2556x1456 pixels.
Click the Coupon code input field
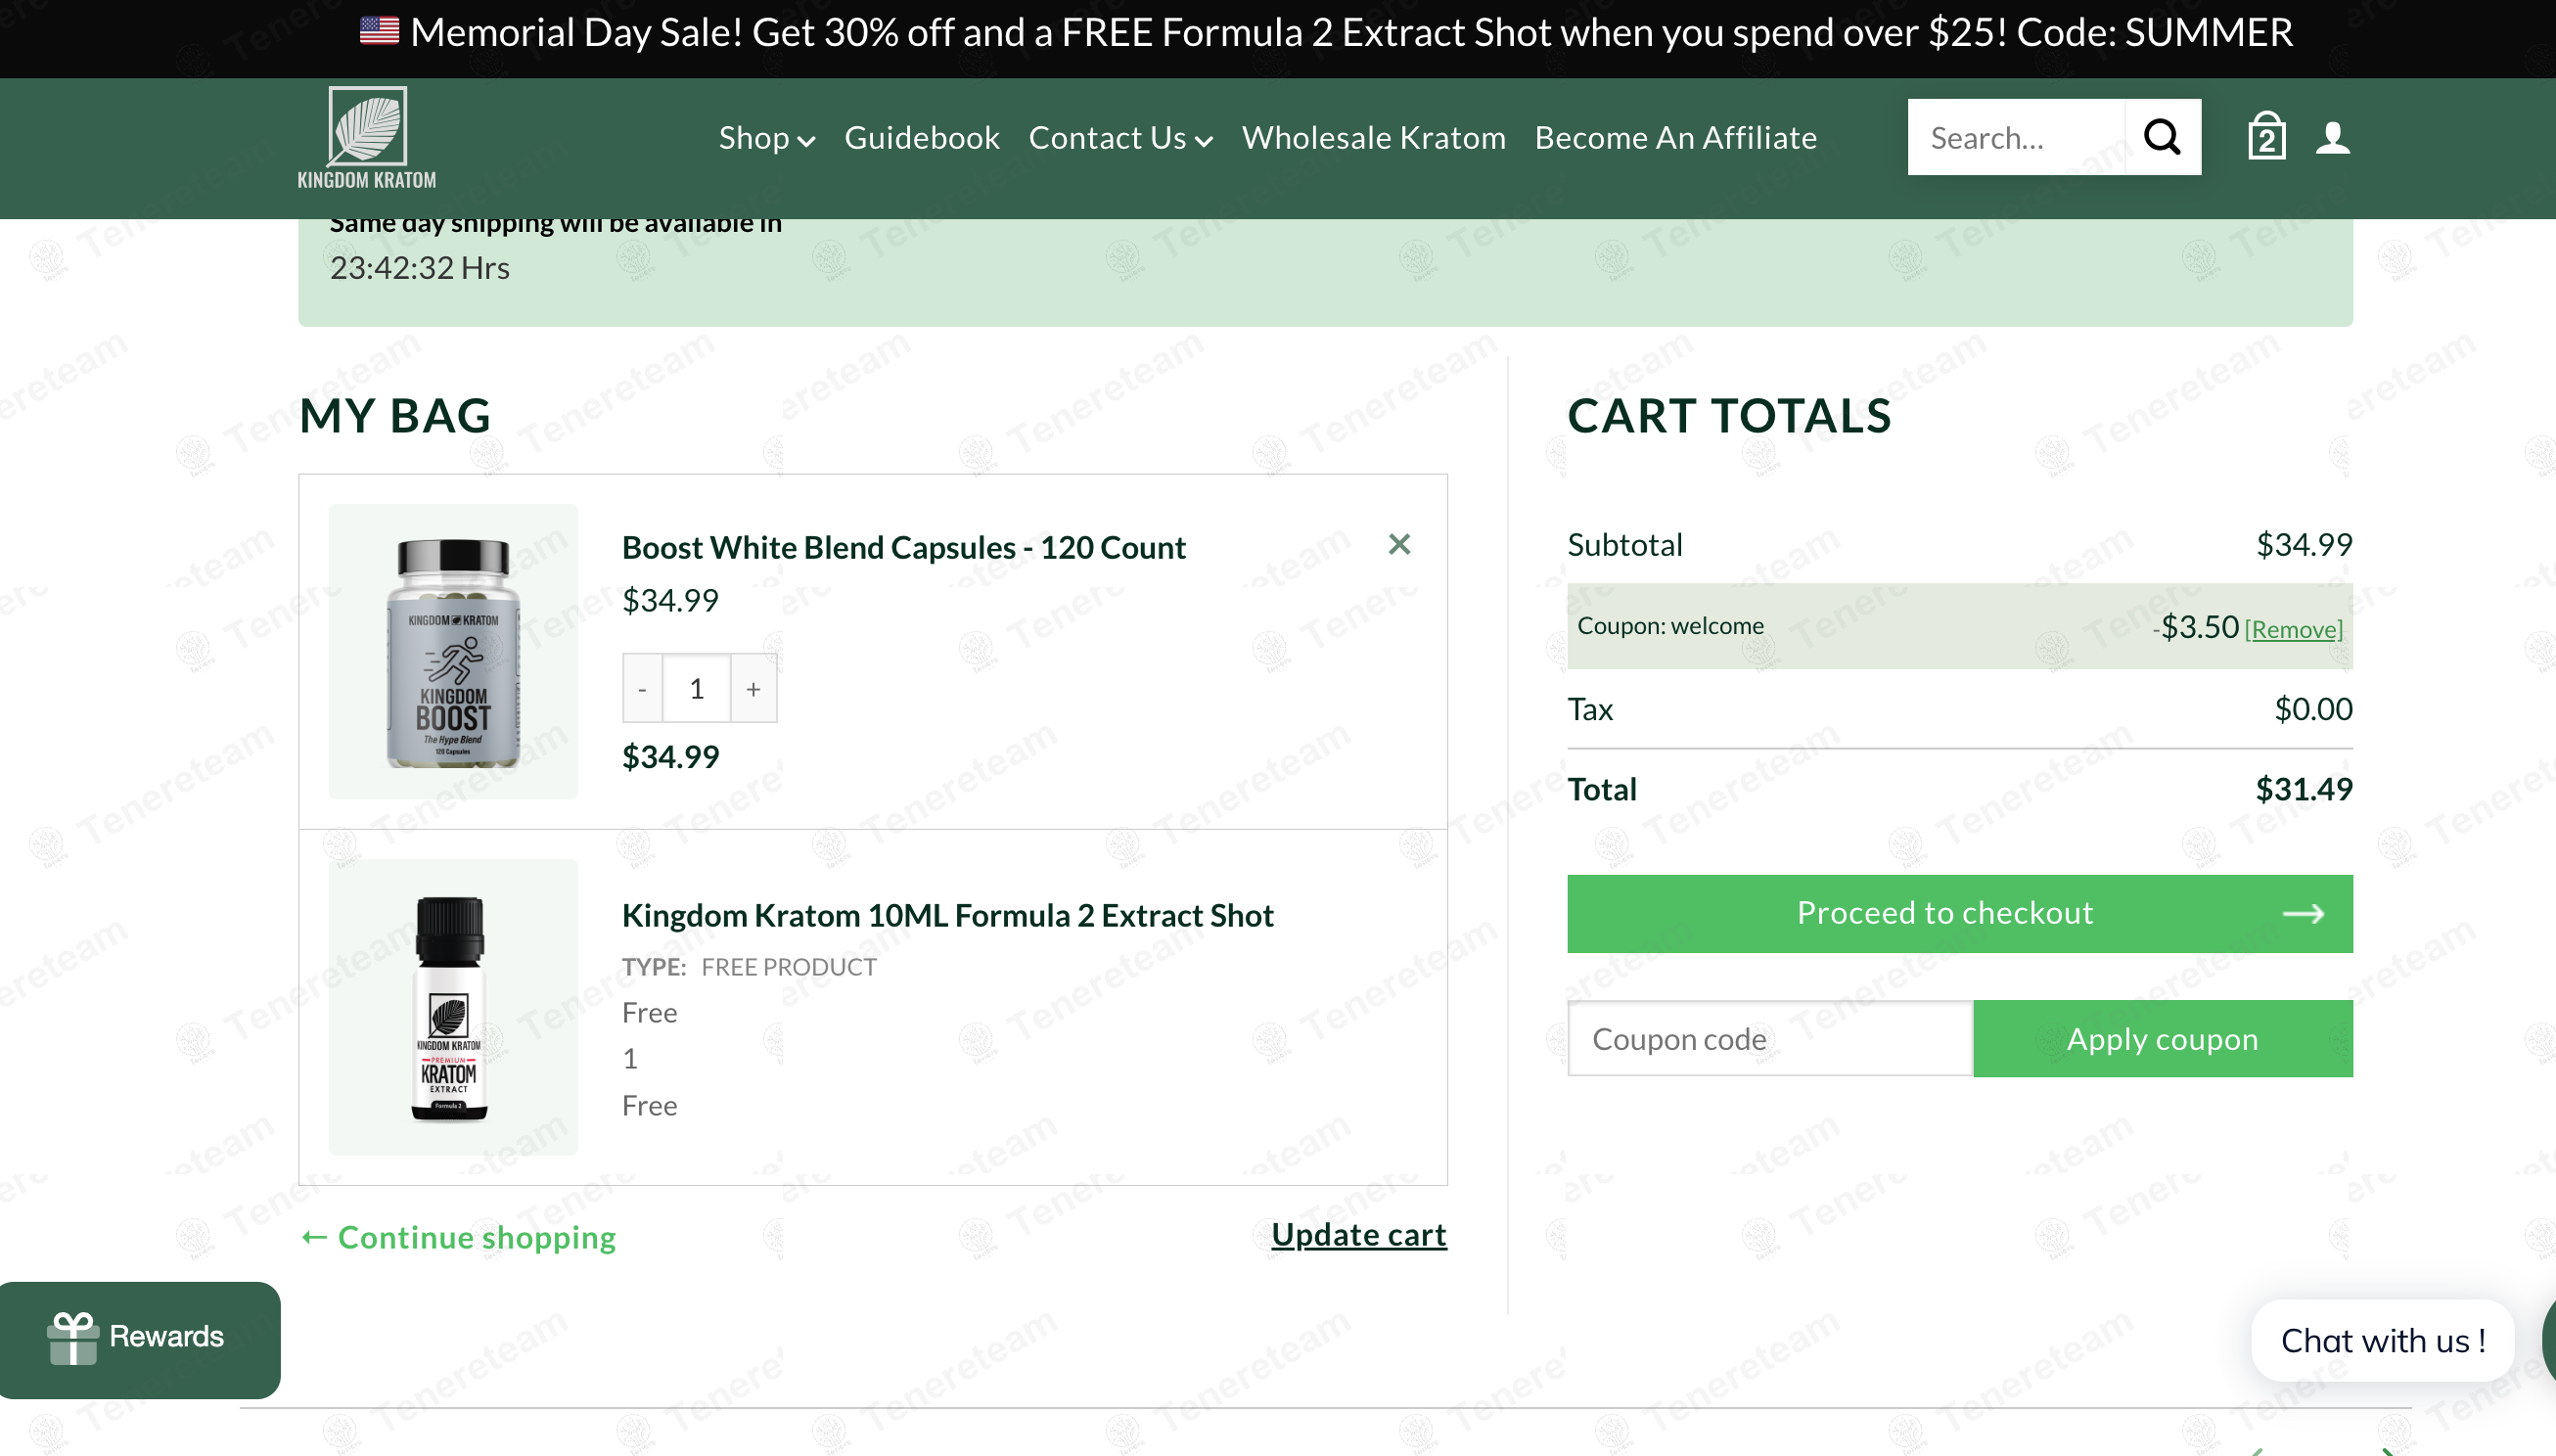tap(1770, 1038)
